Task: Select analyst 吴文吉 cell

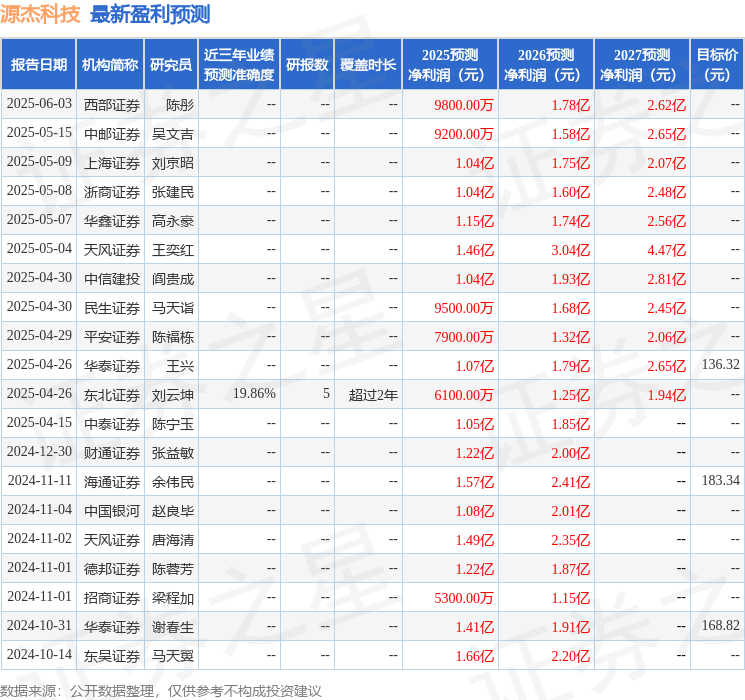Action: (171, 133)
